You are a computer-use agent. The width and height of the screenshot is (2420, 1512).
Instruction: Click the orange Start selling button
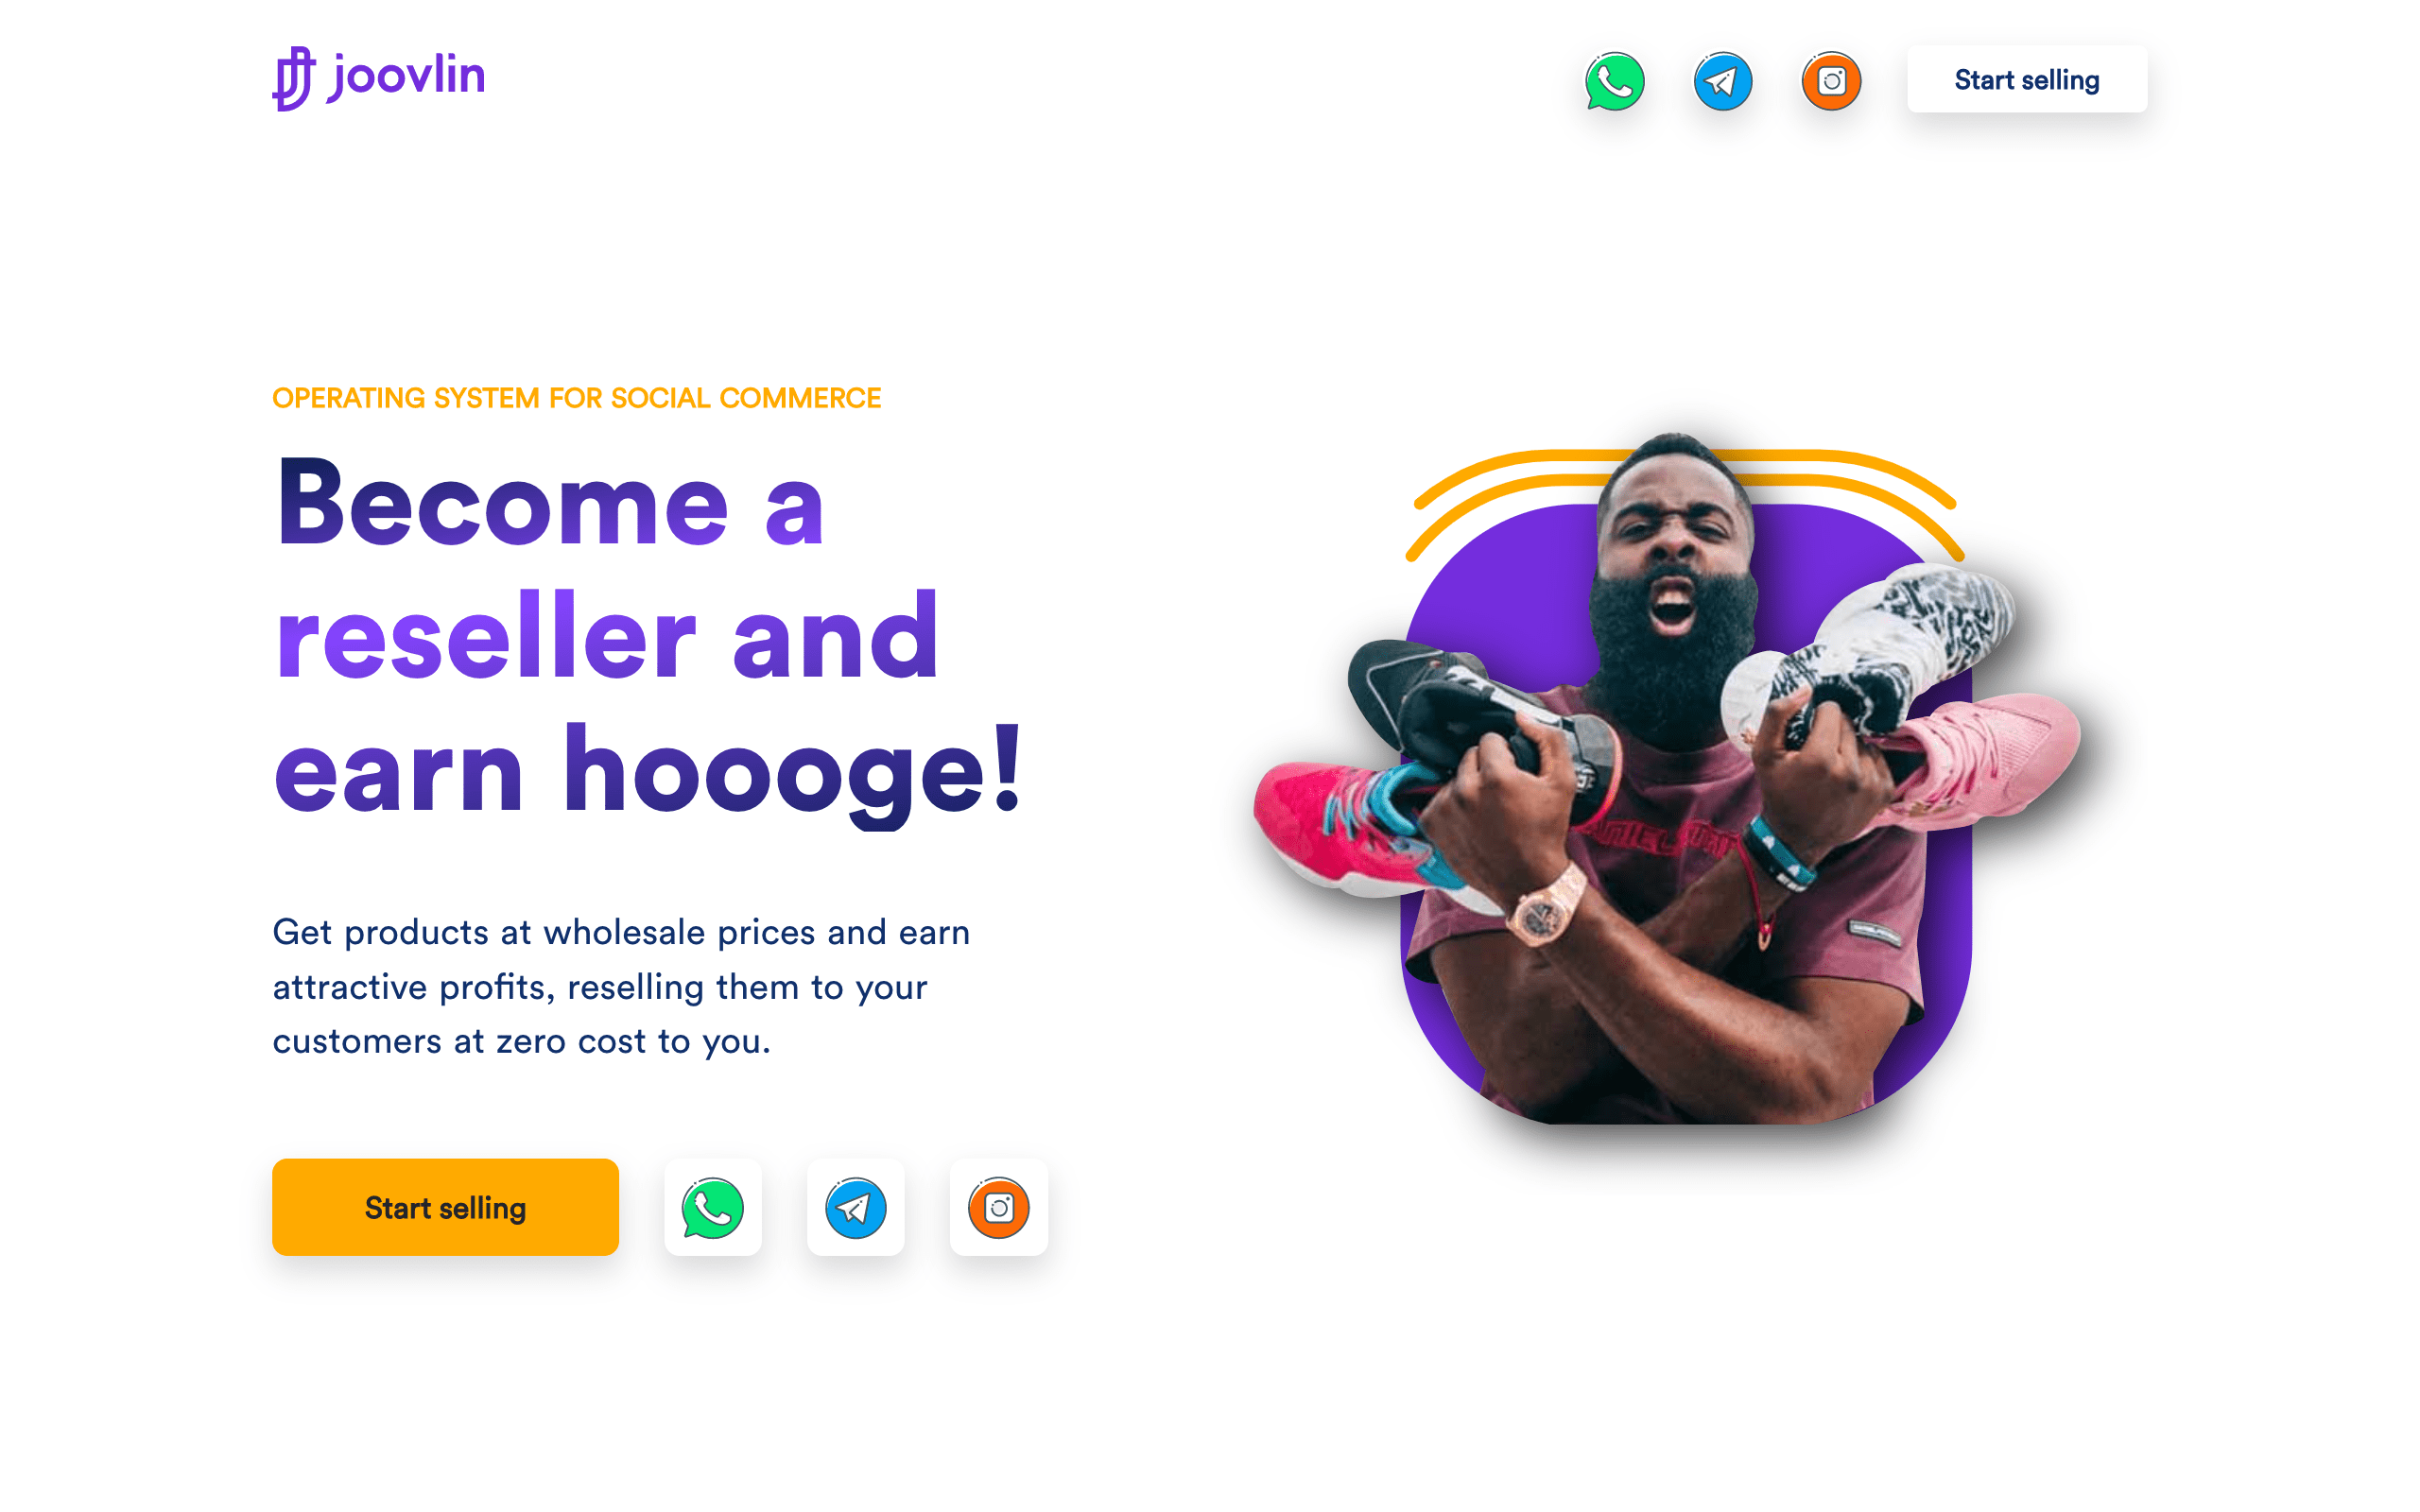[445, 1207]
